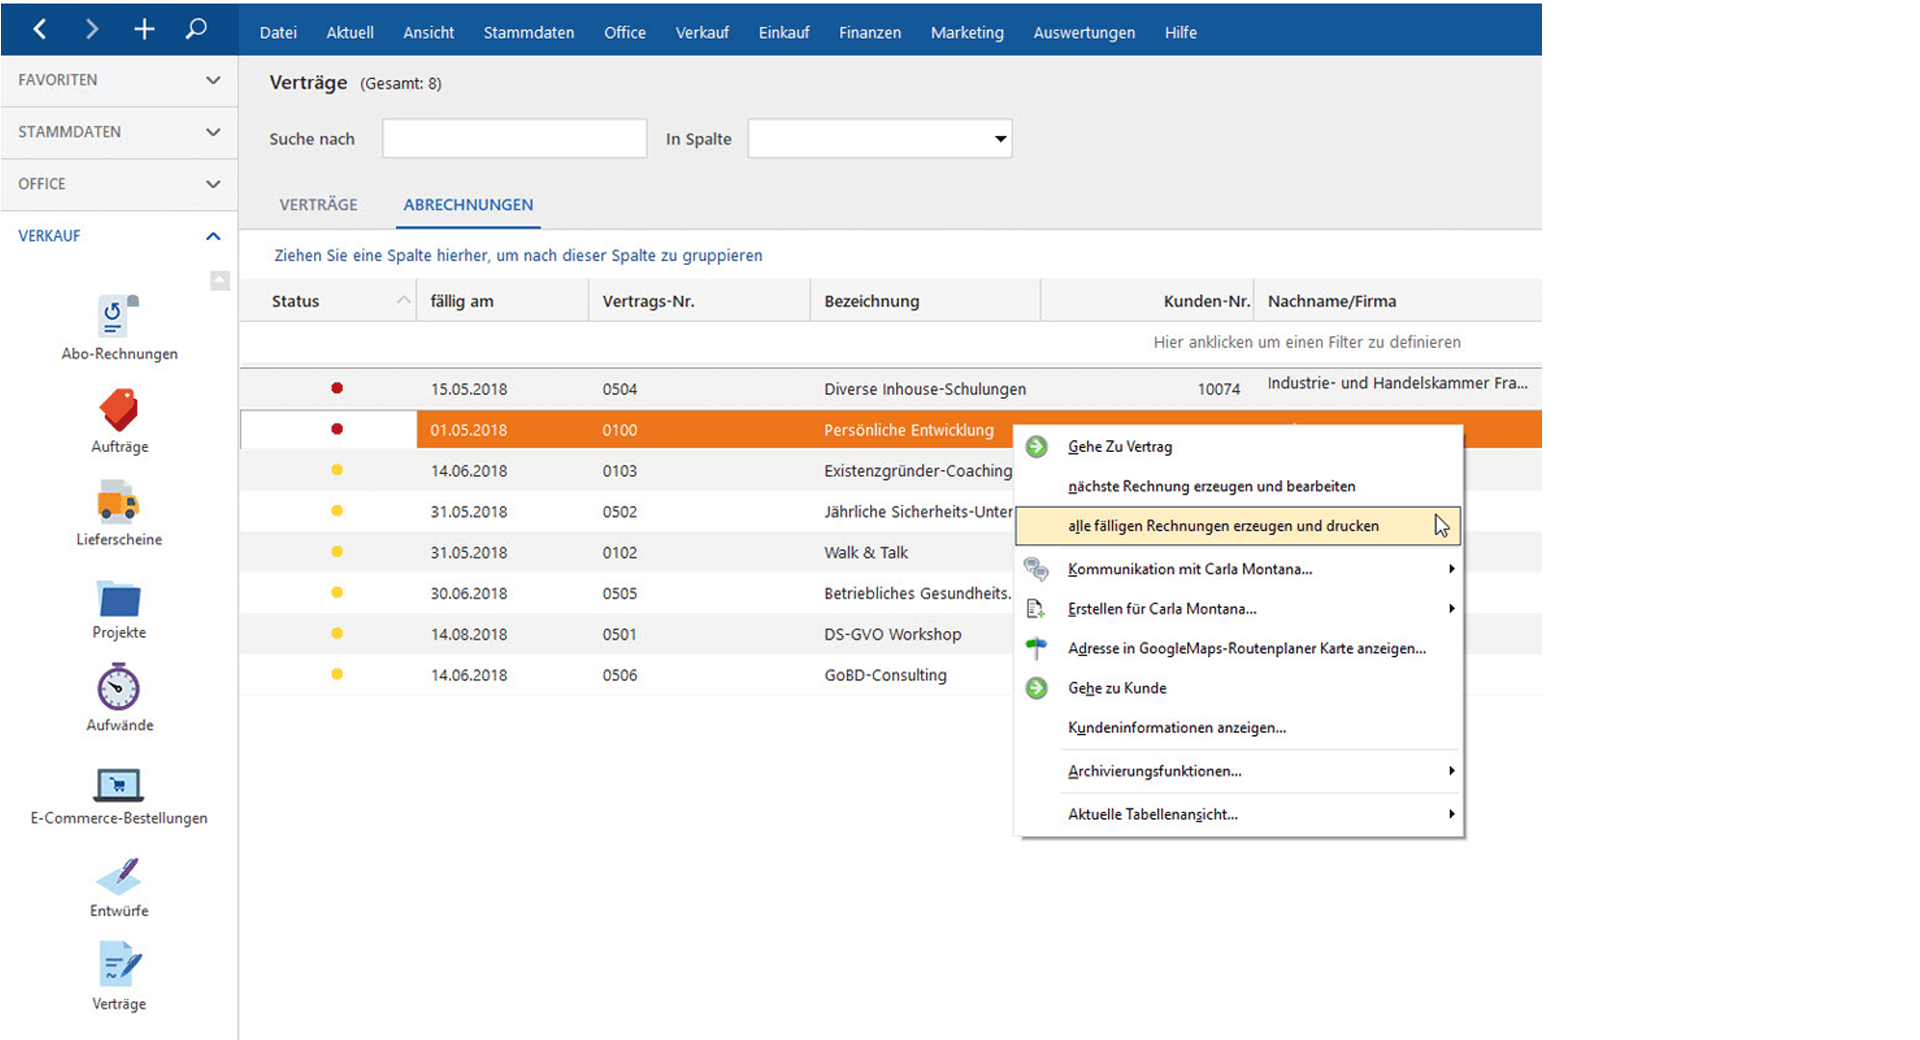The image size is (1920, 1040).
Task: Click contract number 0502
Action: point(620,511)
